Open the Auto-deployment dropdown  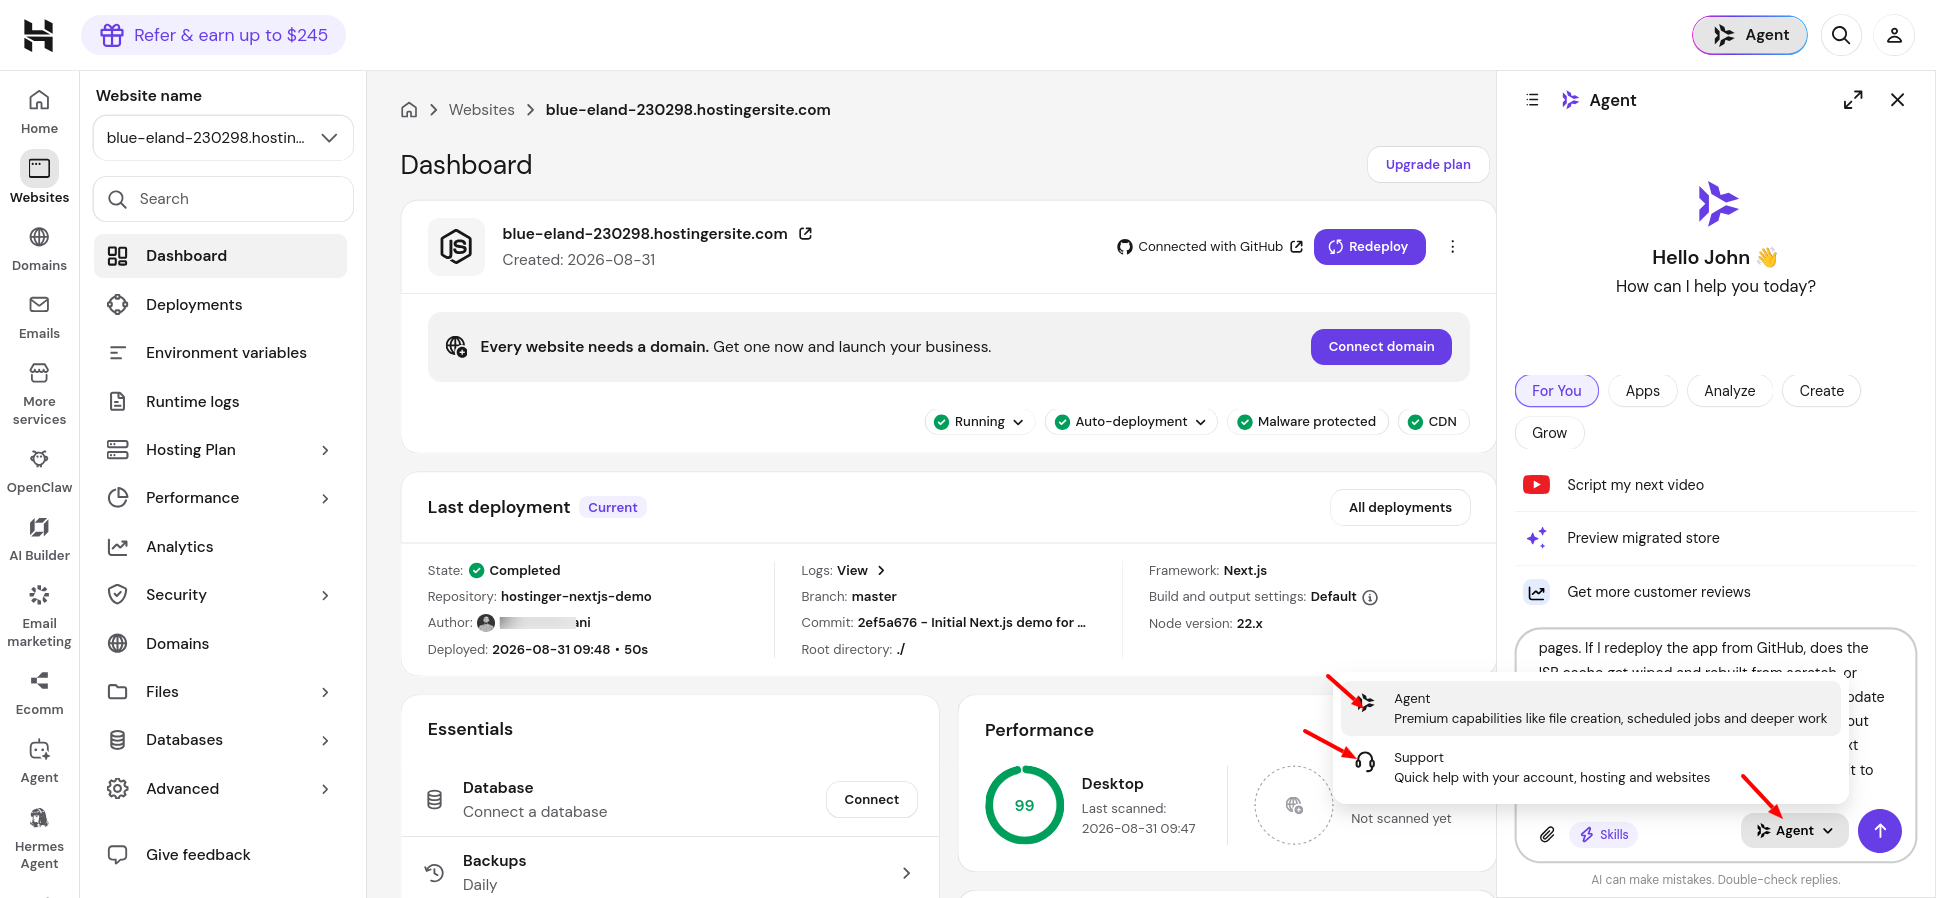[1131, 422]
